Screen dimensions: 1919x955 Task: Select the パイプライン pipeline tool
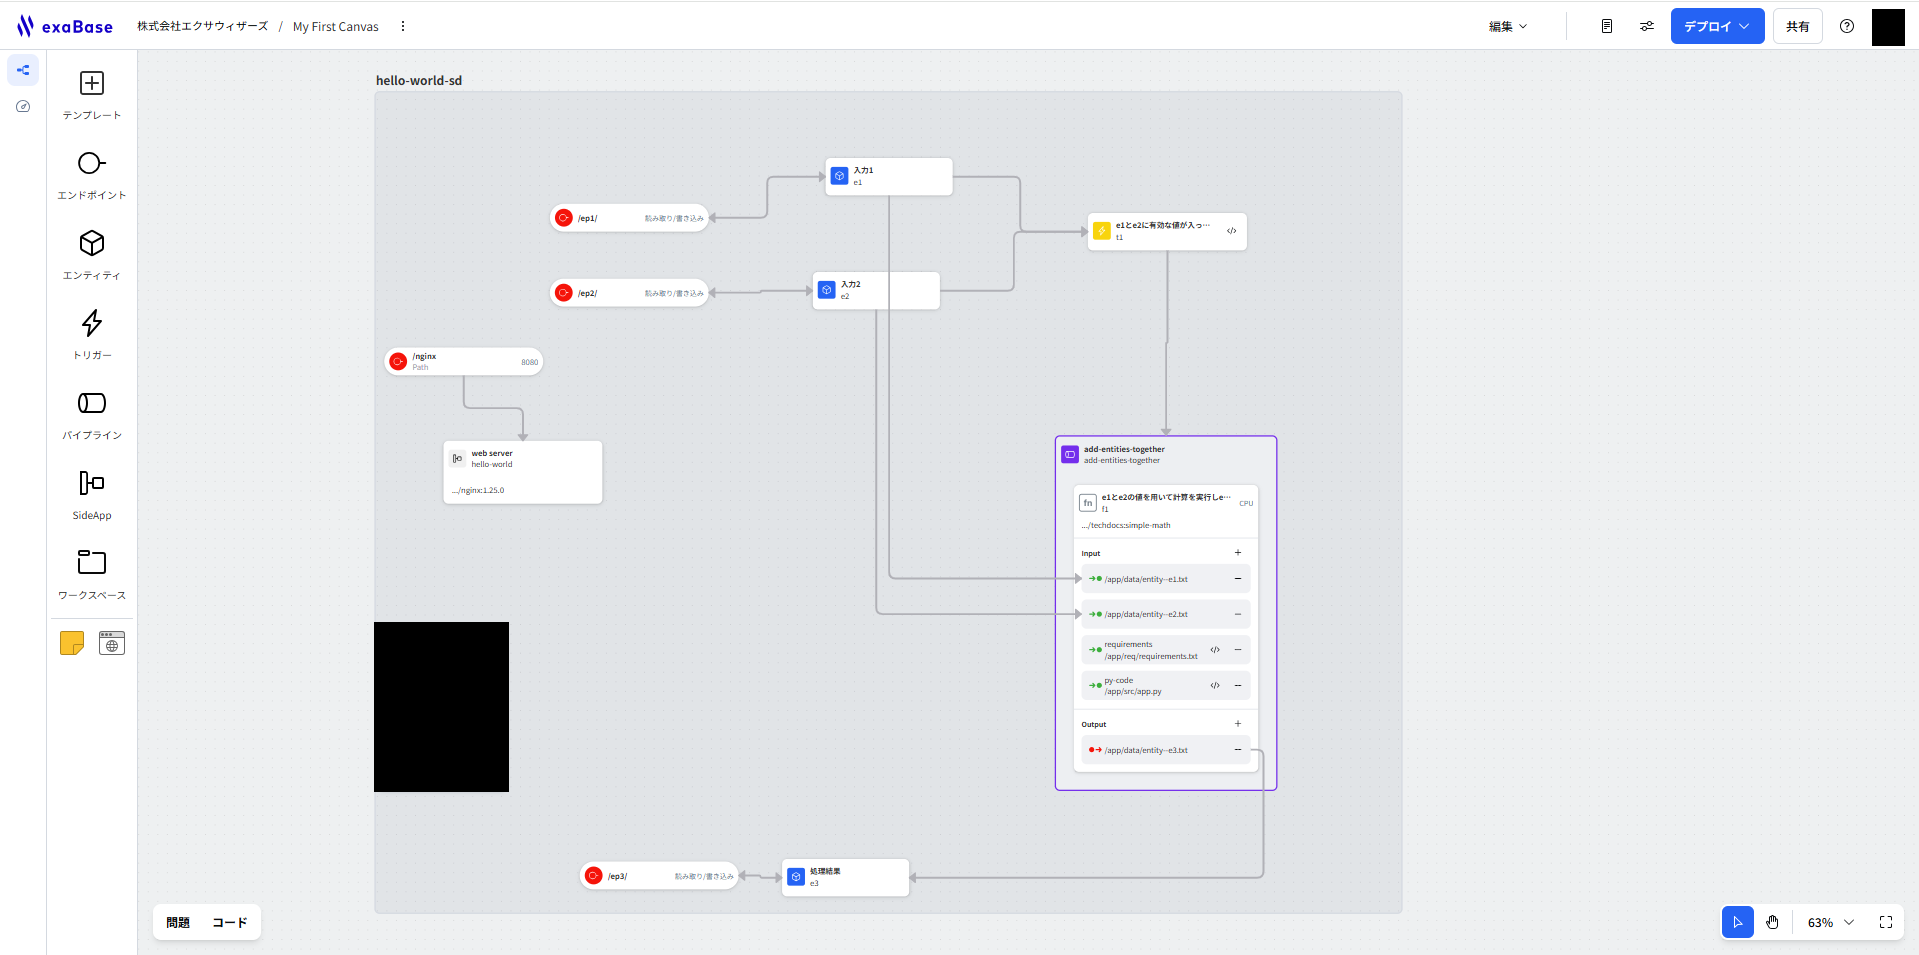pyautogui.click(x=92, y=415)
